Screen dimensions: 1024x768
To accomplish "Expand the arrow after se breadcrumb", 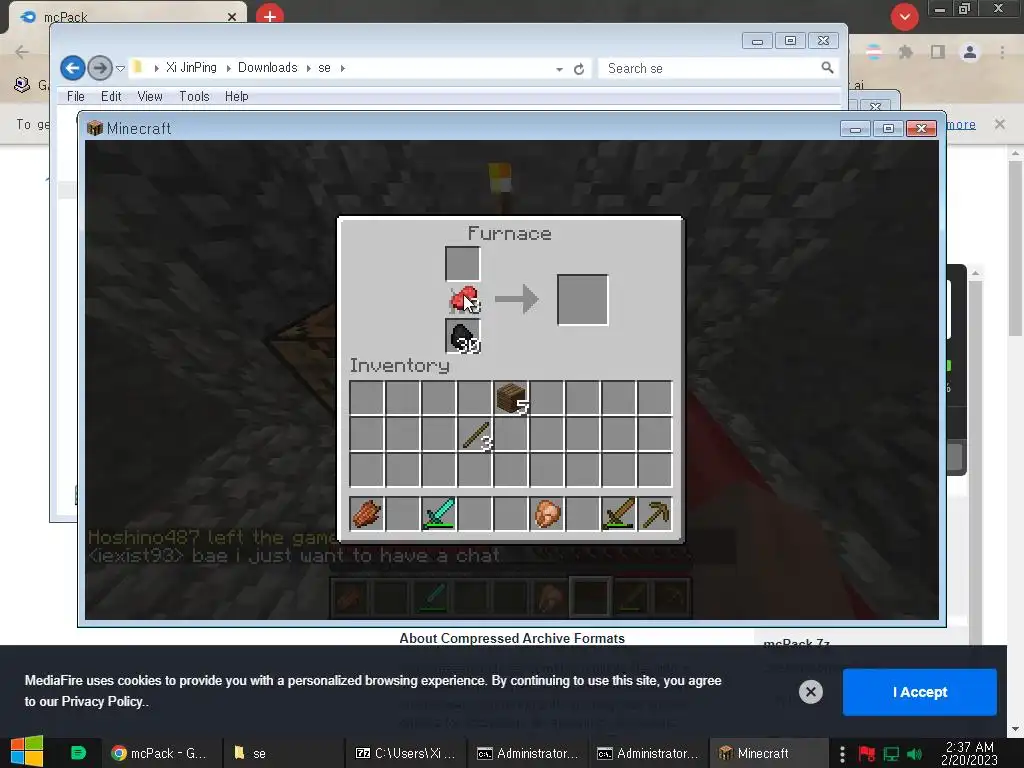I will tap(343, 68).
